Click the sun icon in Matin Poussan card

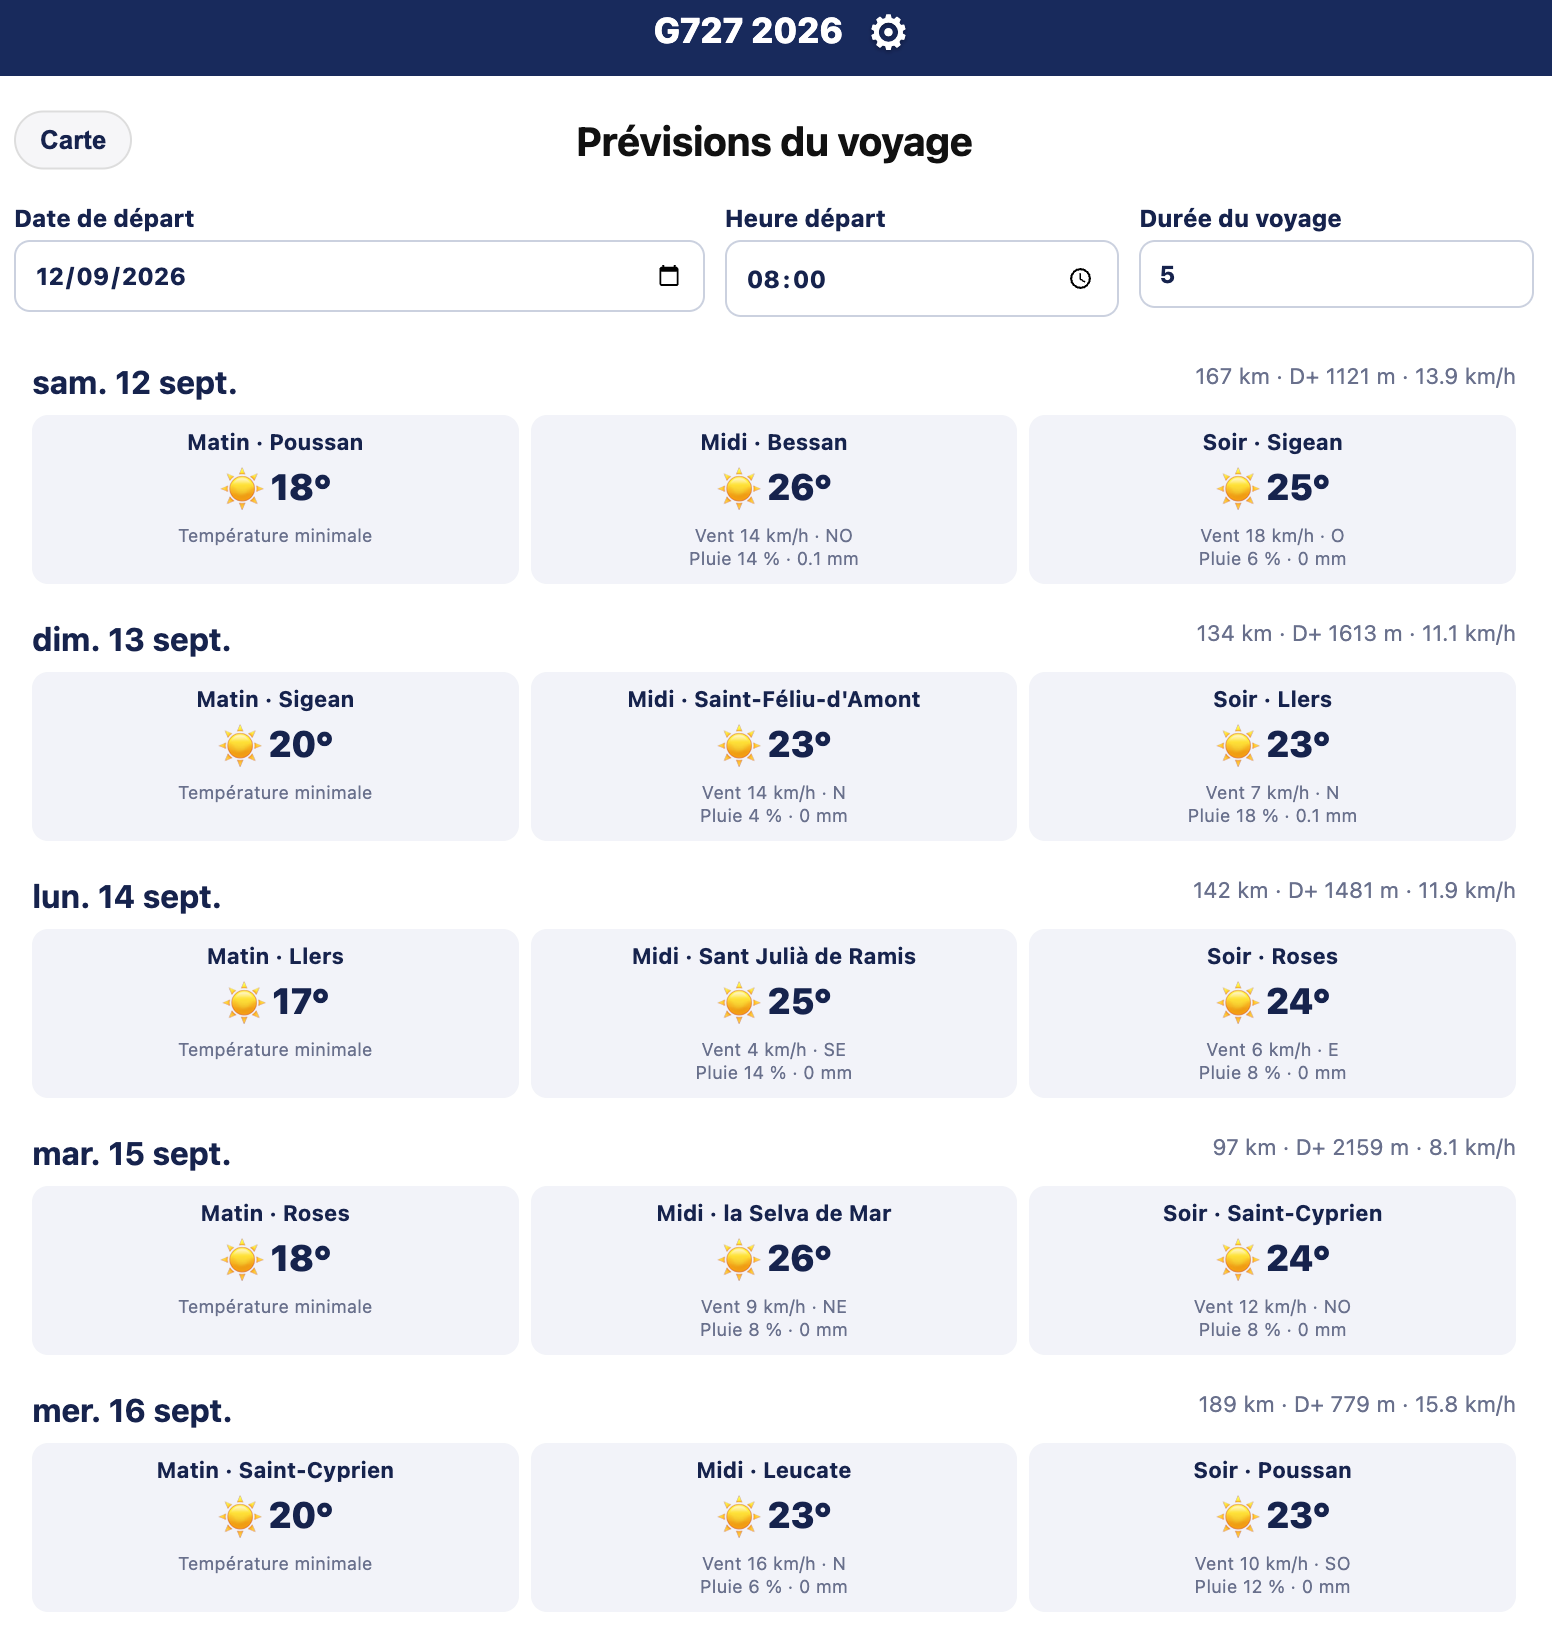[x=242, y=488]
